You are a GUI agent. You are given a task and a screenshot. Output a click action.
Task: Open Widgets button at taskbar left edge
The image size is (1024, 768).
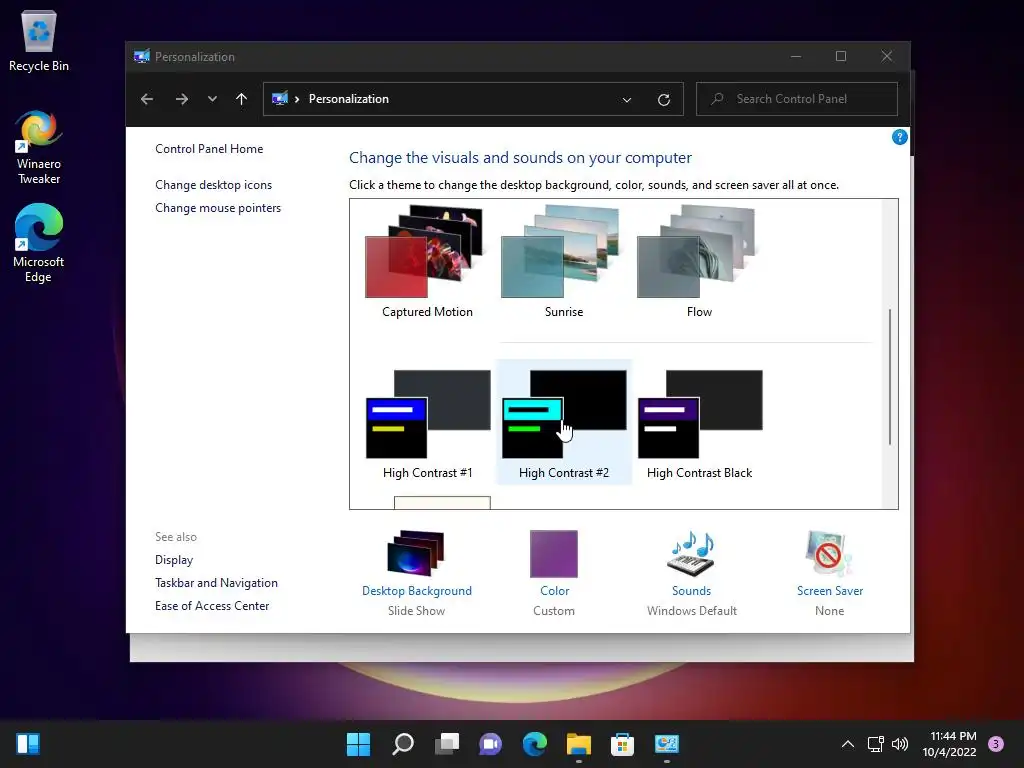[x=28, y=744]
